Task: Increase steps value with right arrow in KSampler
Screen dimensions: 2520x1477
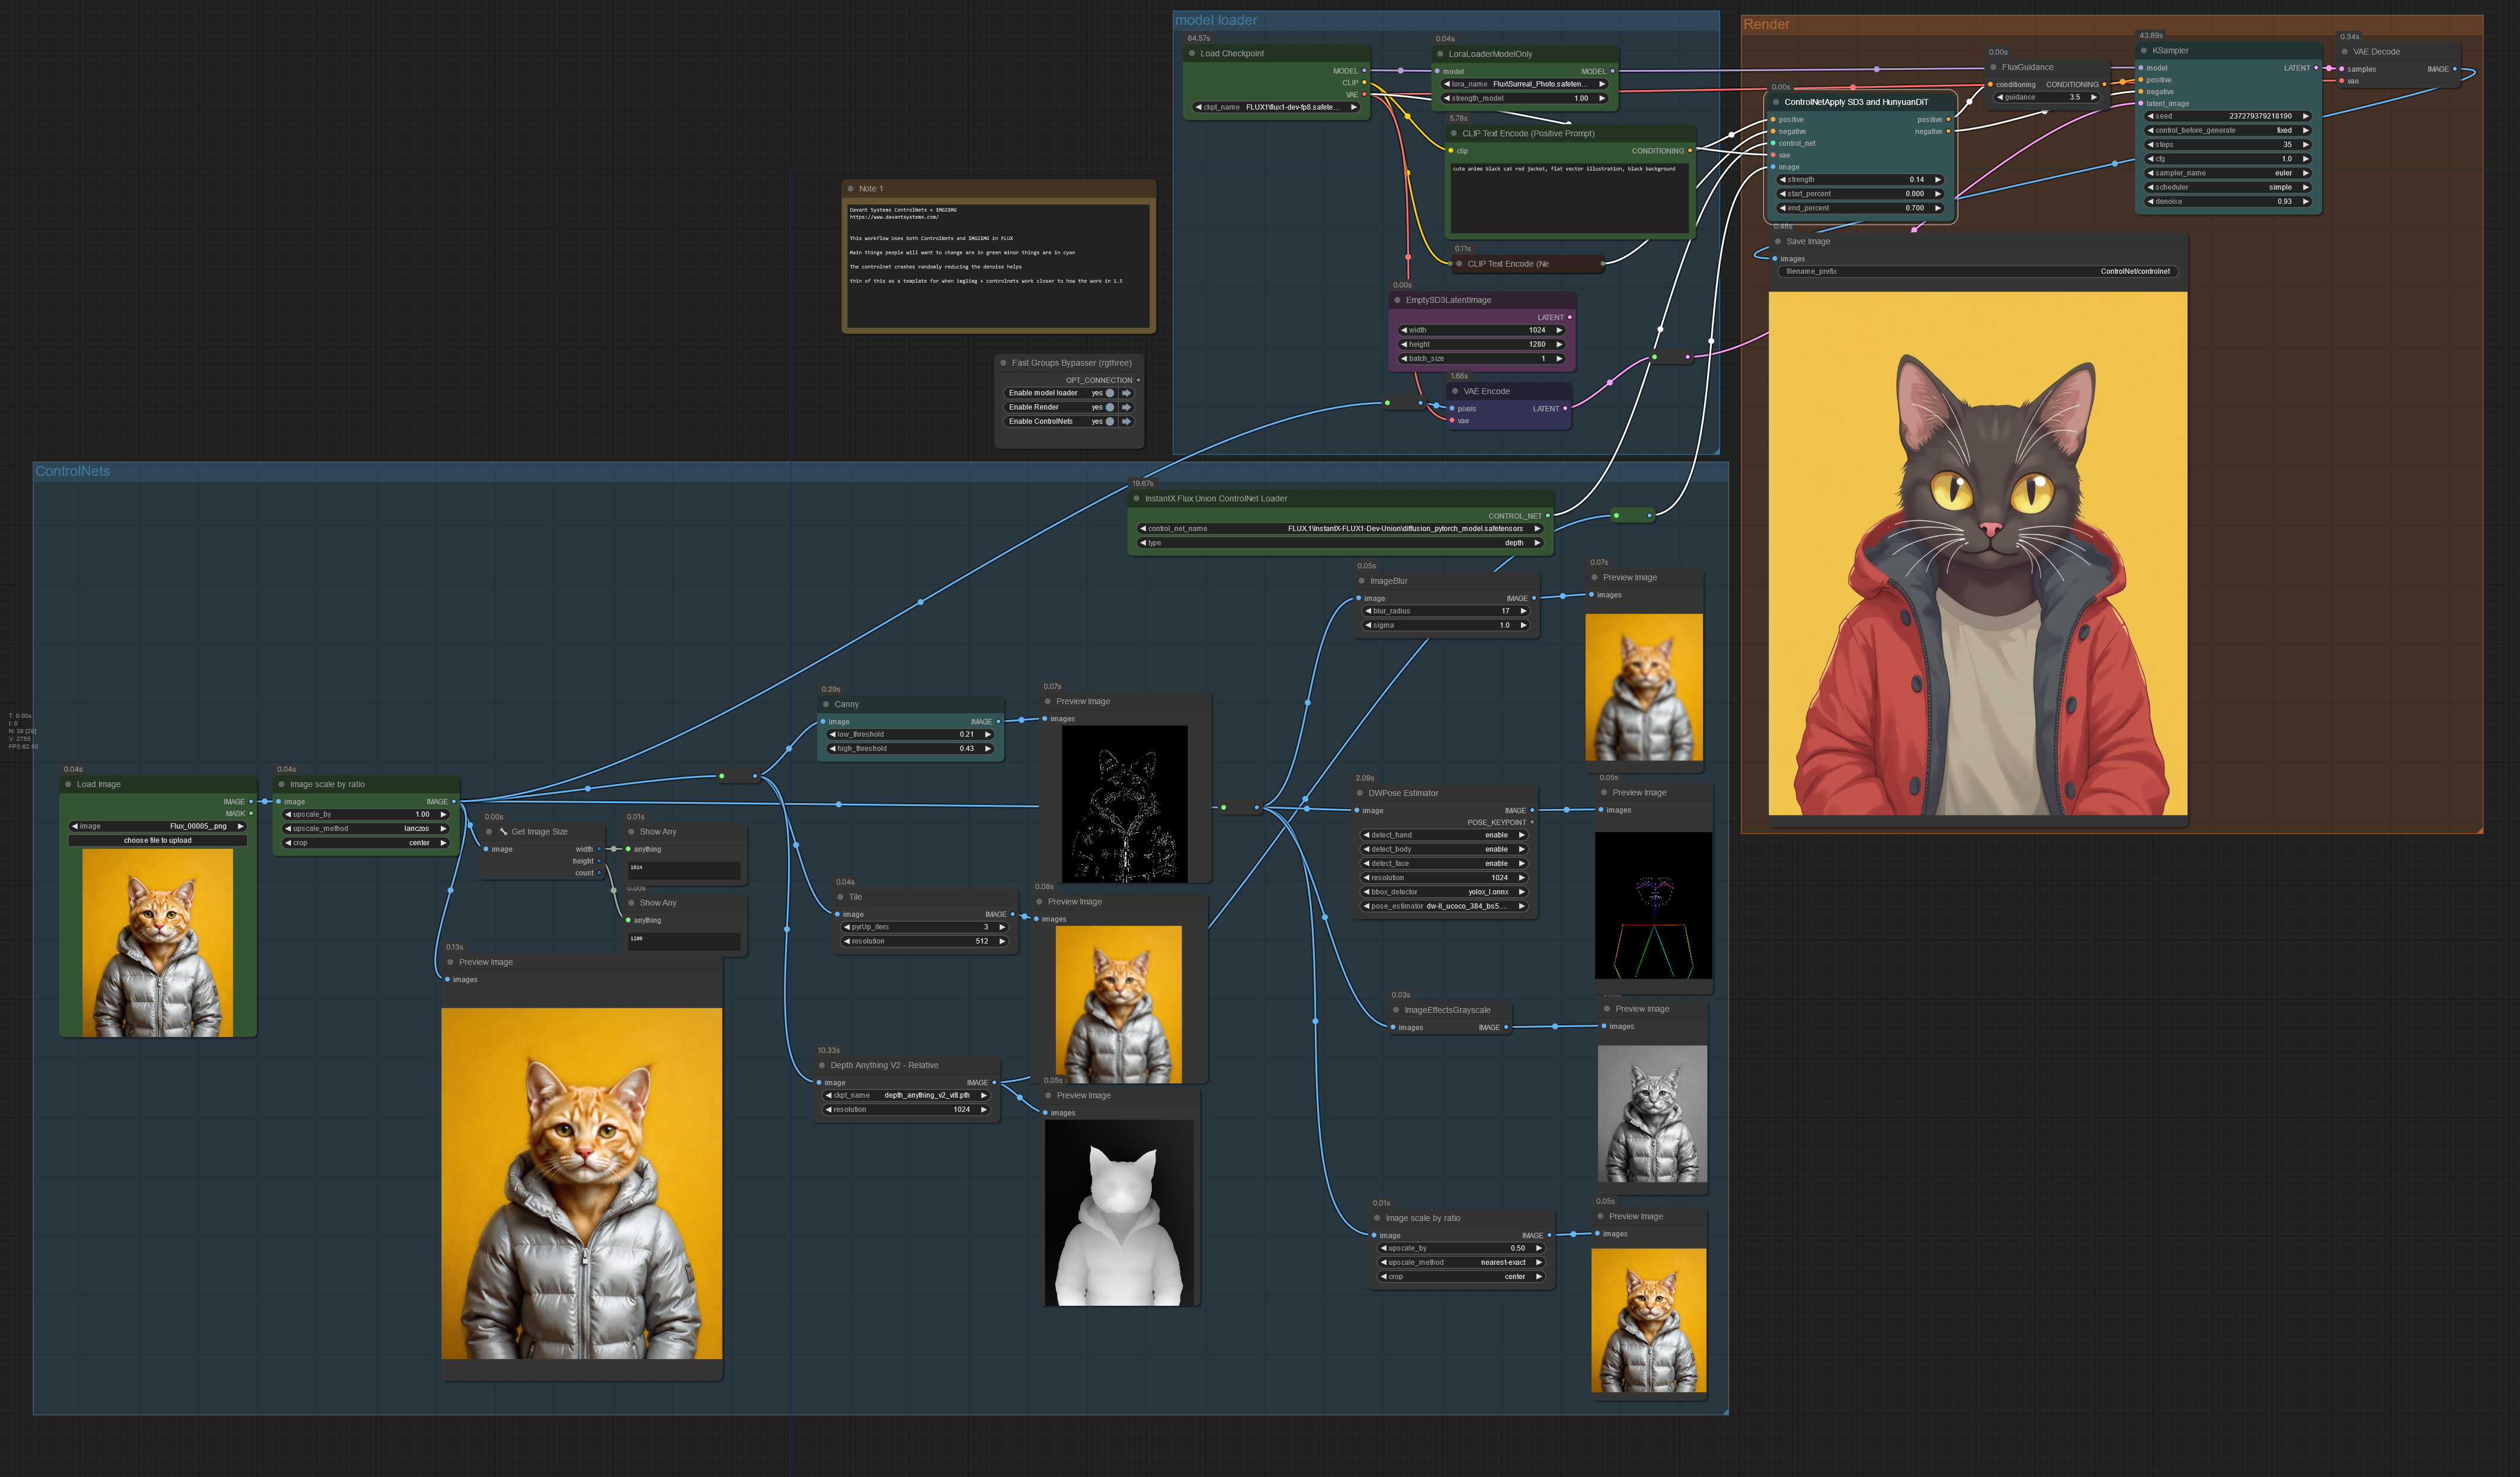Action: tap(2305, 144)
